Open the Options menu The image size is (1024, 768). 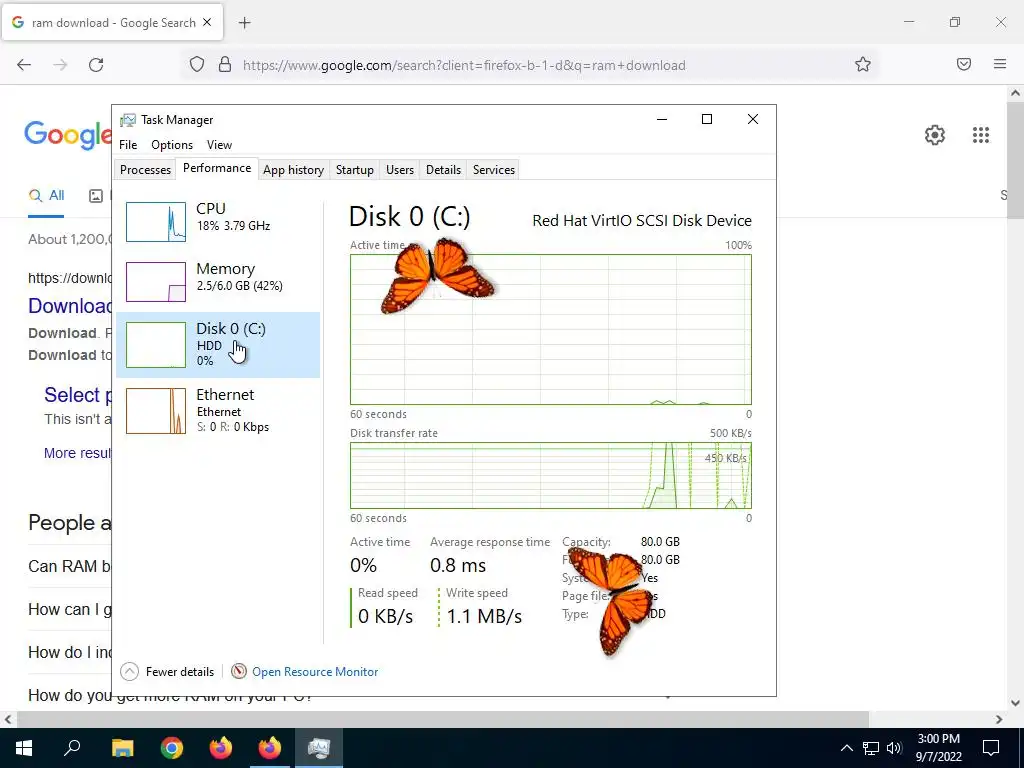[x=172, y=145]
